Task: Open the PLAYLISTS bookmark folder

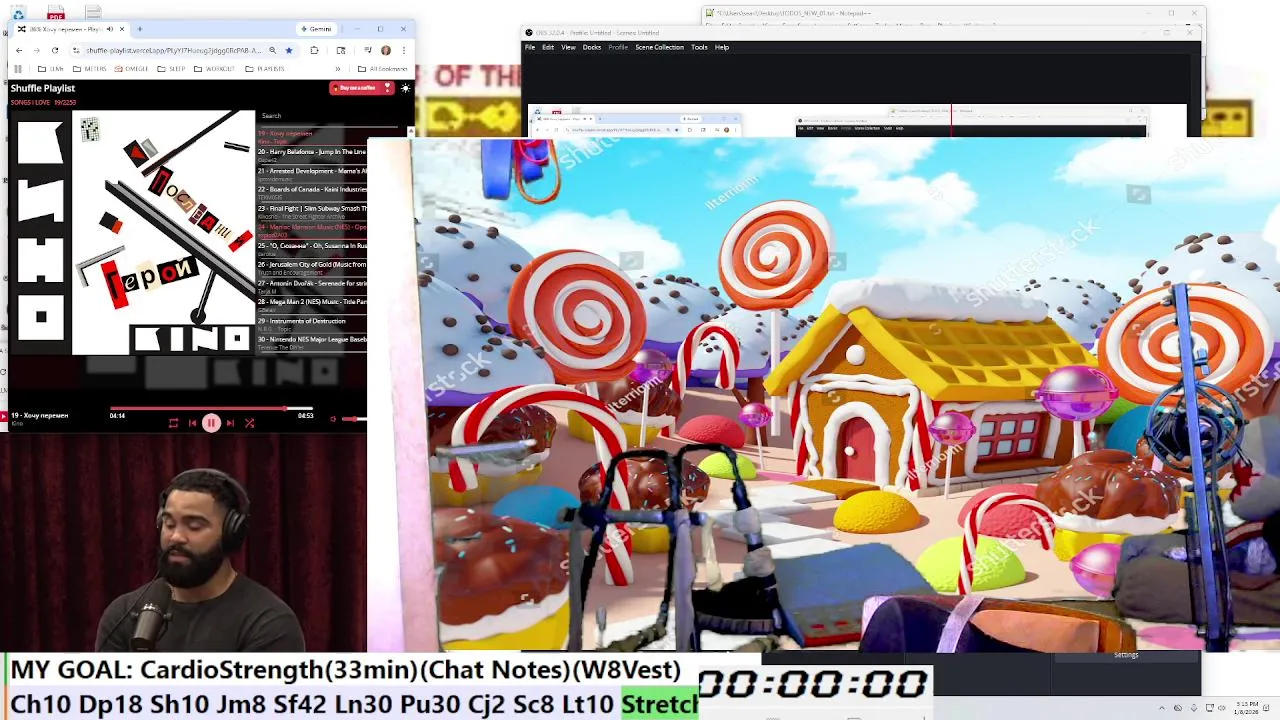Action: point(265,69)
